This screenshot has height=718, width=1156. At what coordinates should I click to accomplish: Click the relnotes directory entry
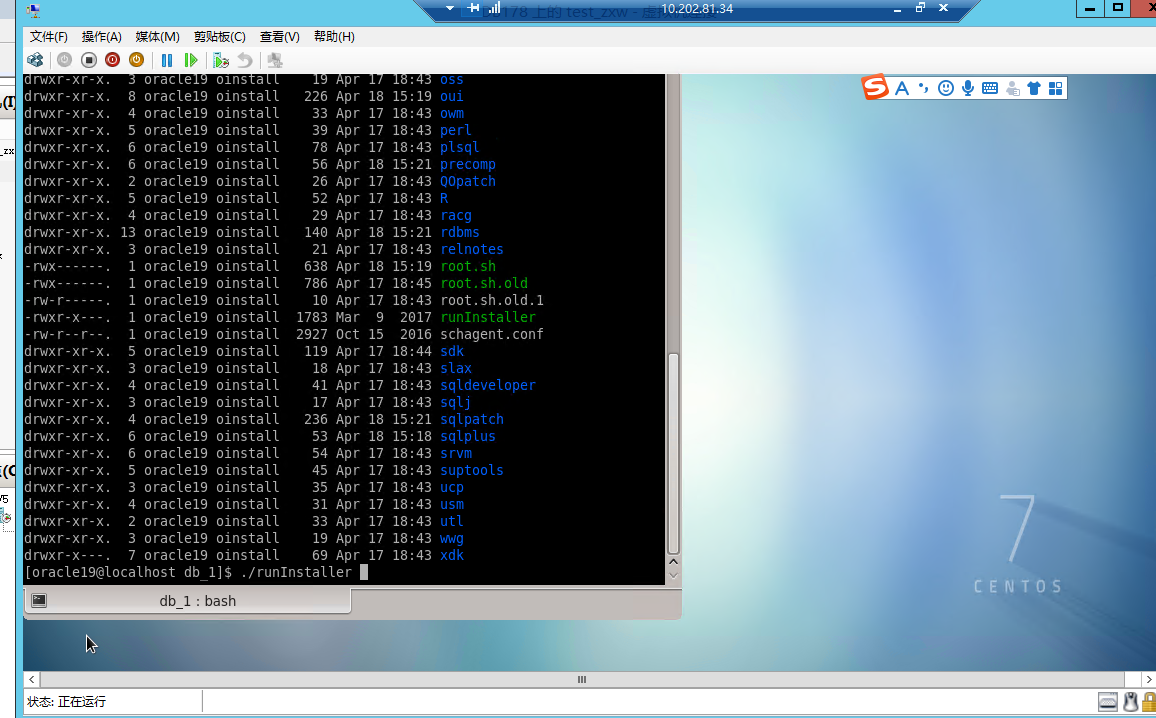coord(472,249)
